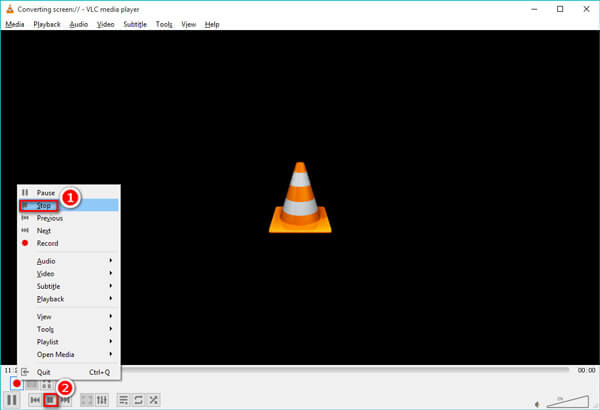Toggle loop repeat mode
The height and width of the screenshot is (410, 600).
click(x=139, y=400)
